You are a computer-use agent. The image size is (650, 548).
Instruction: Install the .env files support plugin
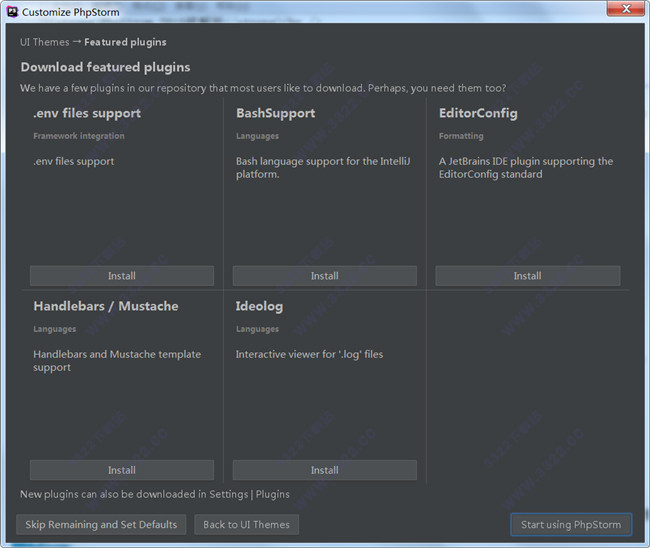point(121,276)
